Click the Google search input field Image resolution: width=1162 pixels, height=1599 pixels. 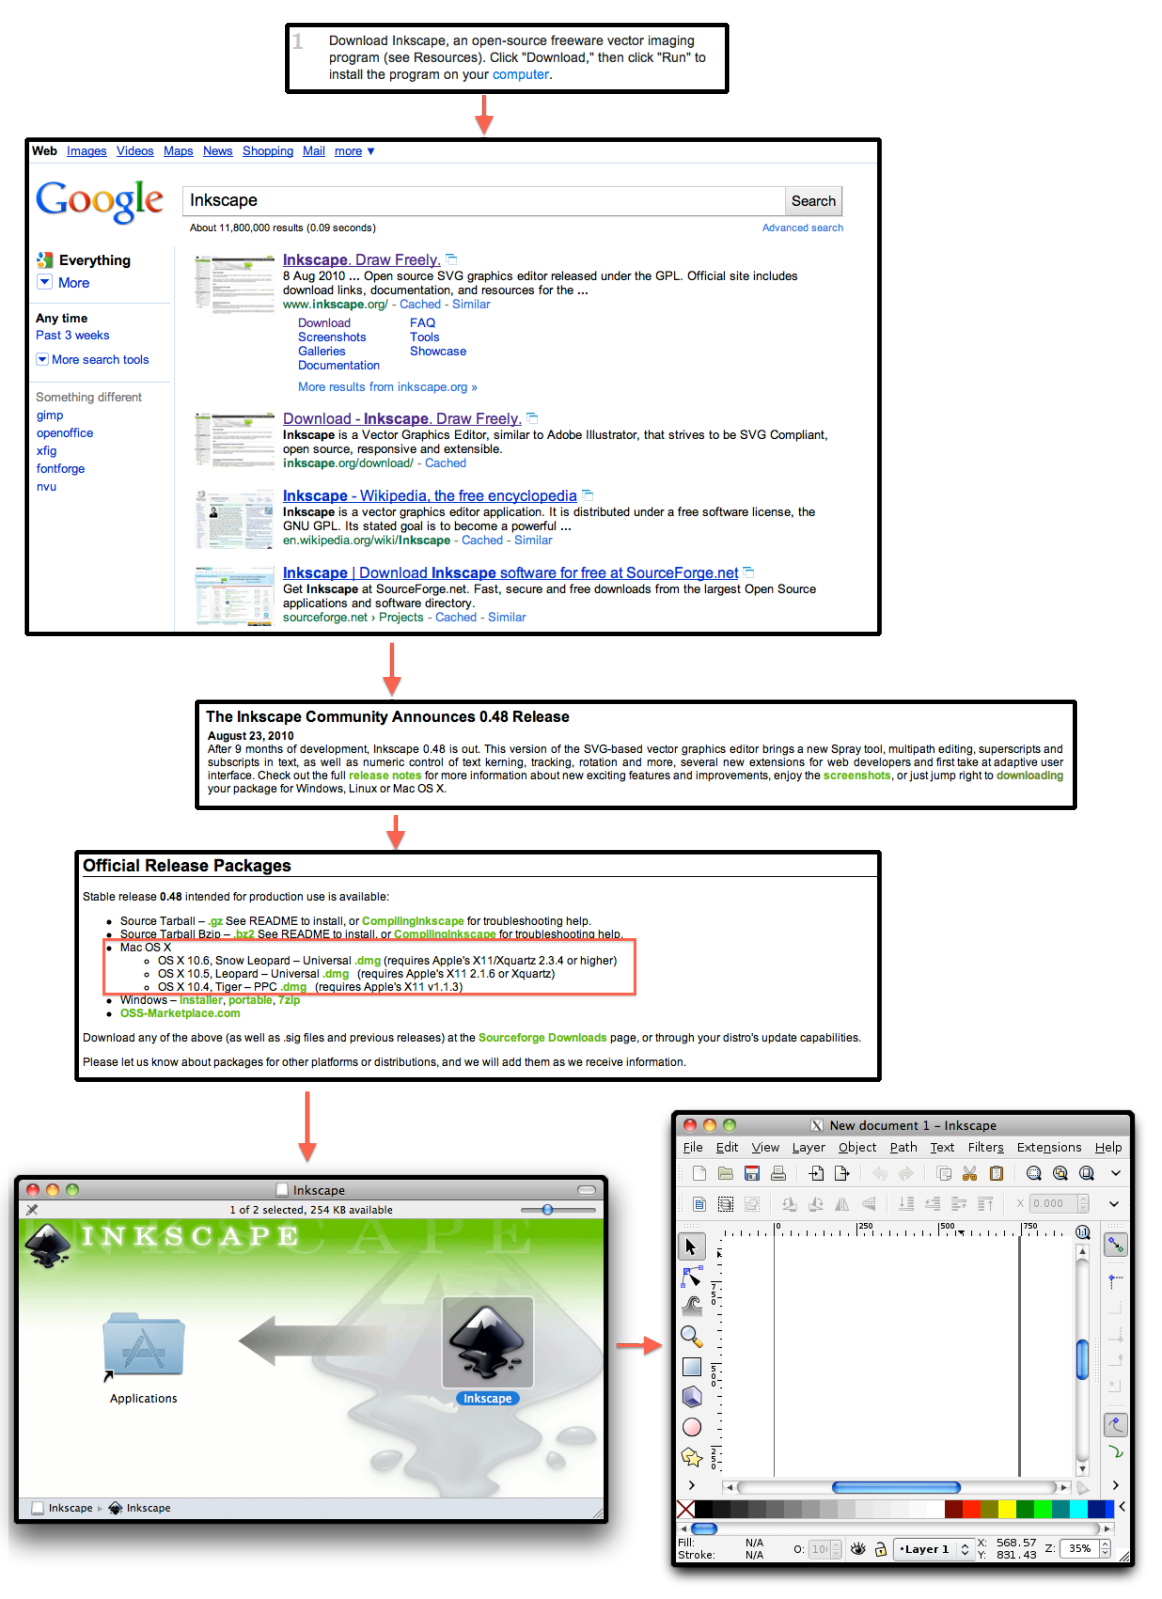(x=483, y=201)
